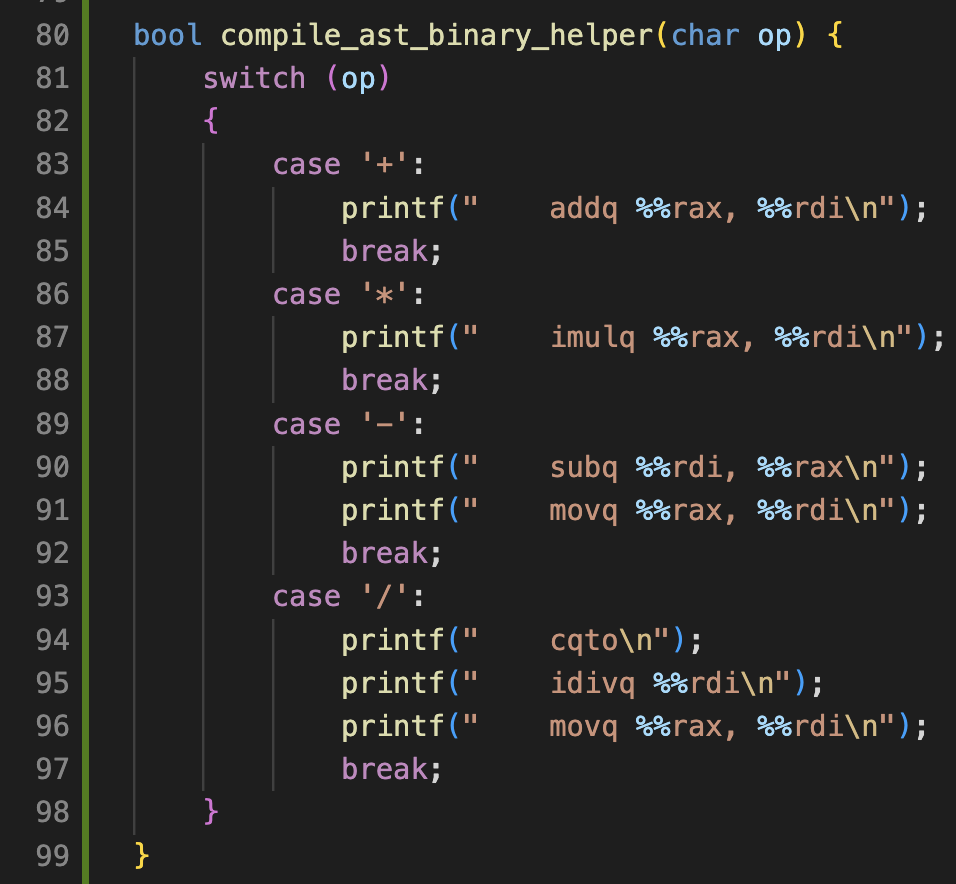Place cursor on the imulq instruction
Image resolution: width=956 pixels, height=884 pixels.
point(592,338)
